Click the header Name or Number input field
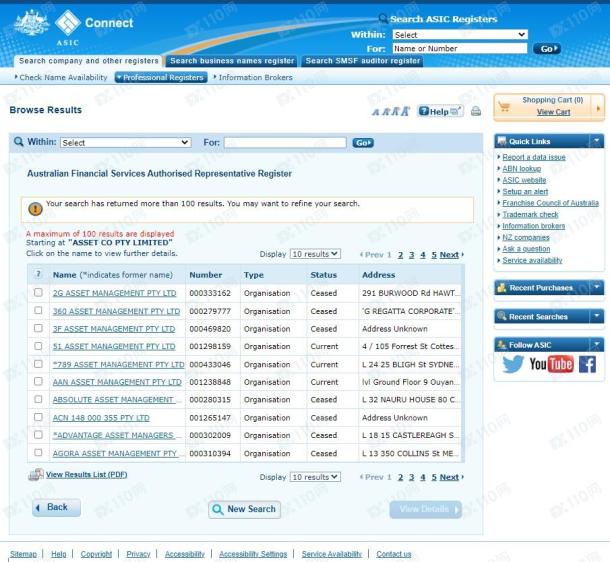 coord(460,48)
